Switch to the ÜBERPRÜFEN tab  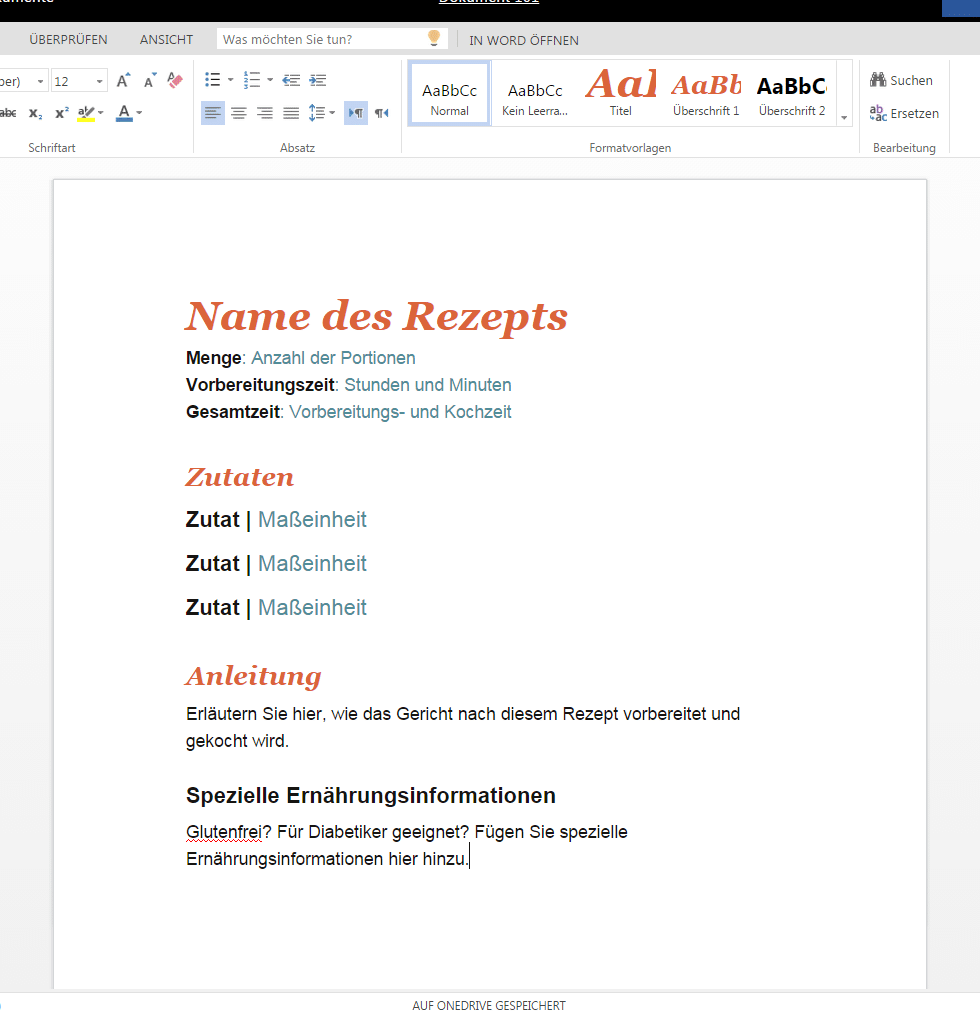[x=69, y=40]
